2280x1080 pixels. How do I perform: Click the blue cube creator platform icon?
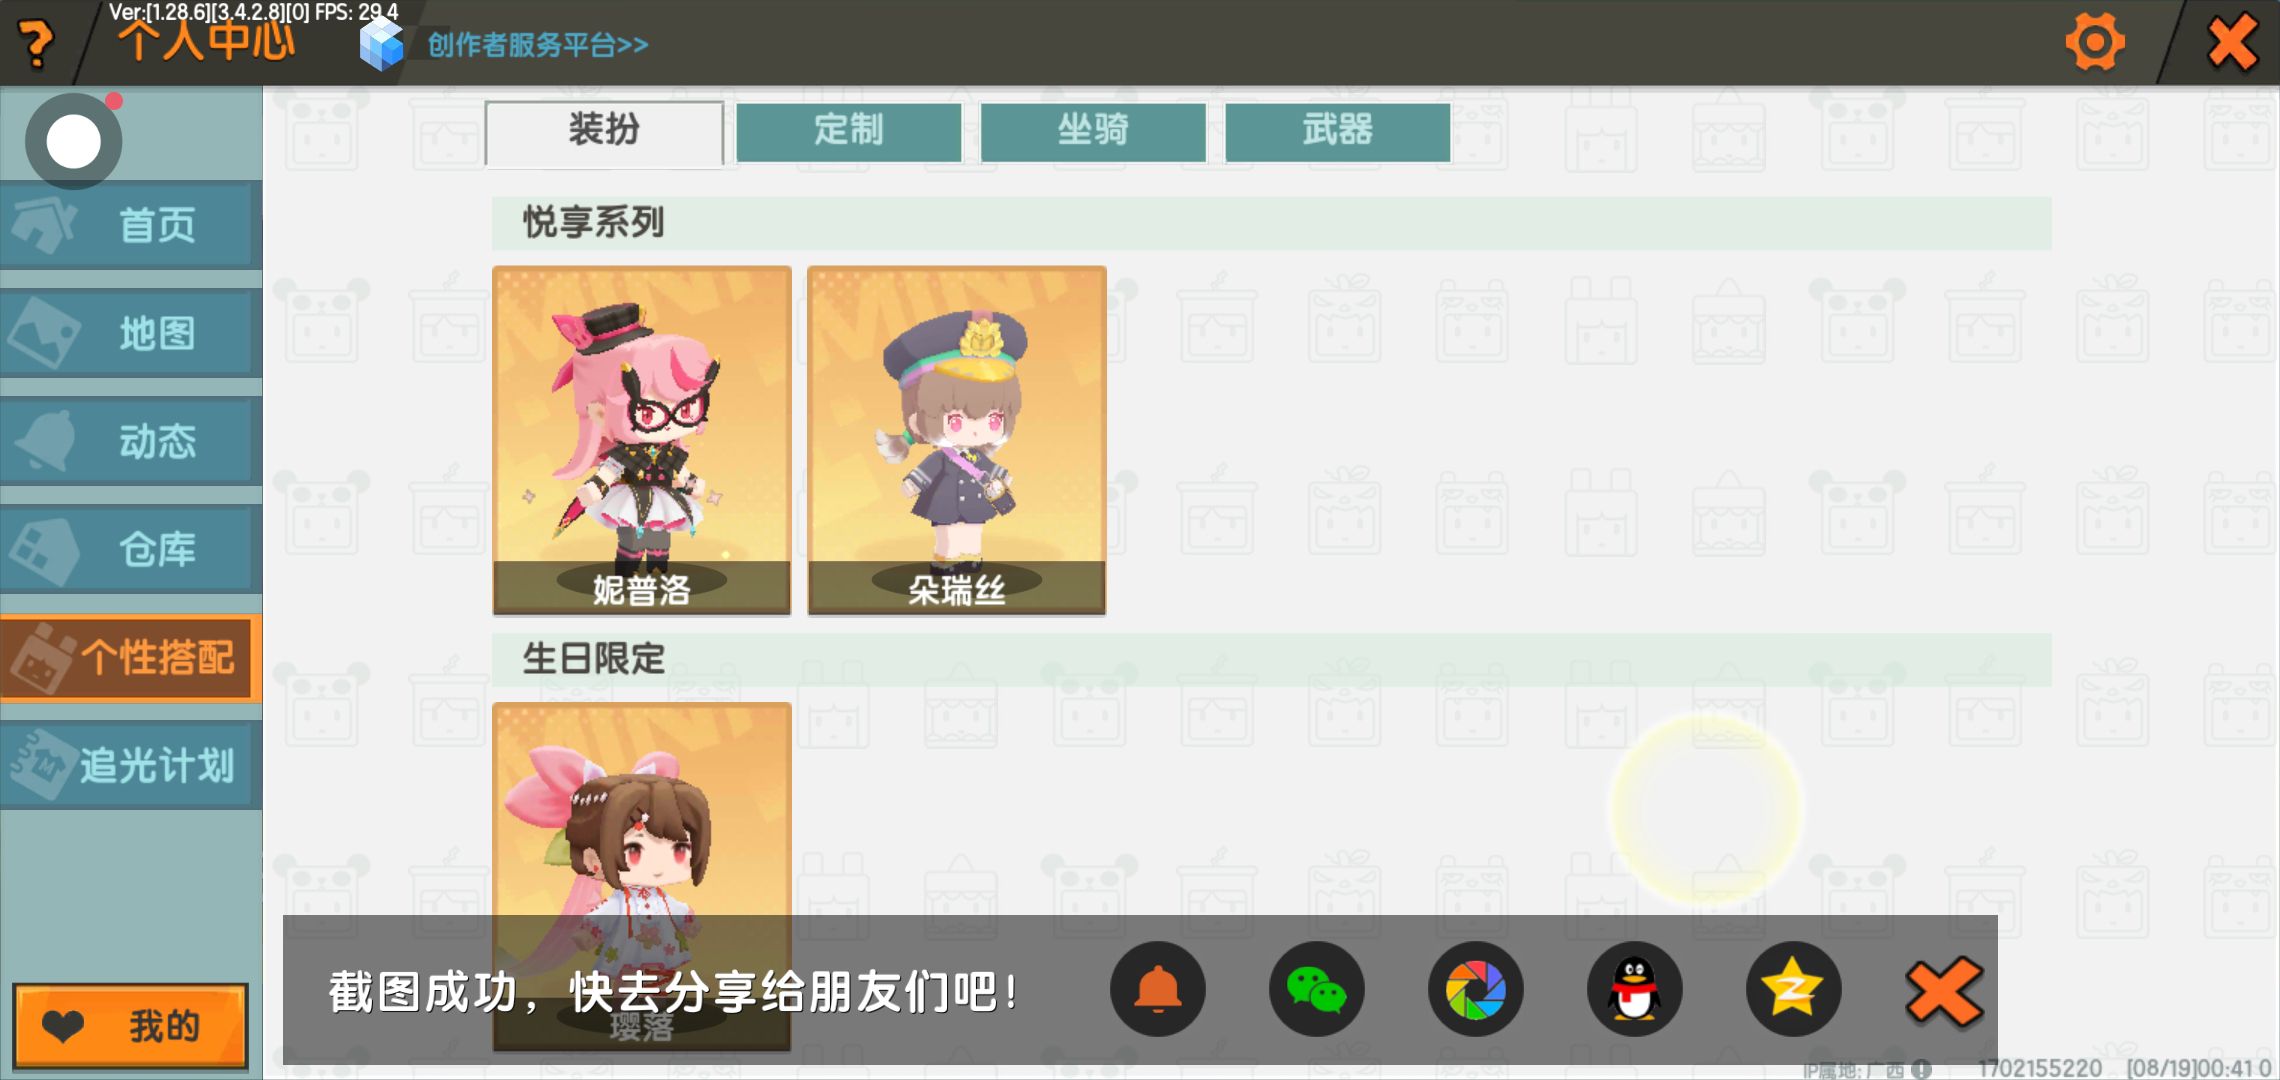tap(381, 44)
